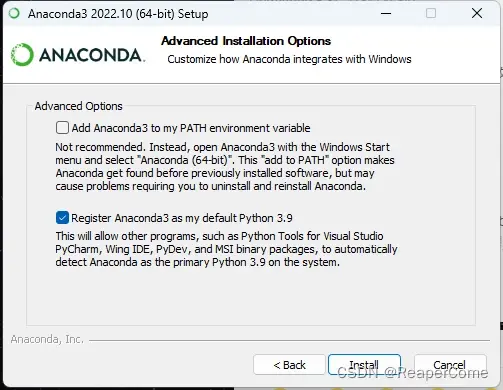Minimize the Anaconda3 Setup window

386,14
